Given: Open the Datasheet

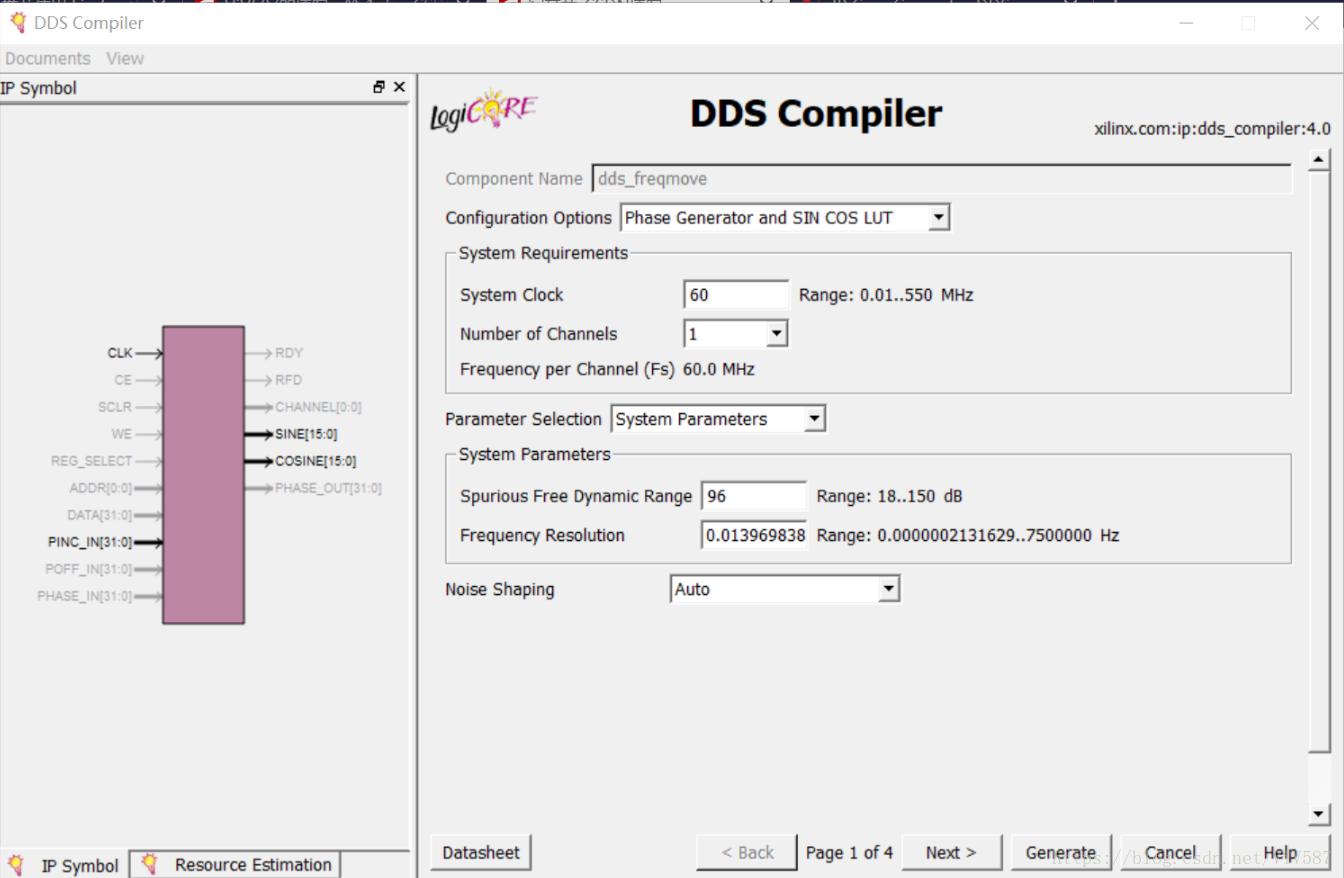Looking at the screenshot, I should point(480,852).
